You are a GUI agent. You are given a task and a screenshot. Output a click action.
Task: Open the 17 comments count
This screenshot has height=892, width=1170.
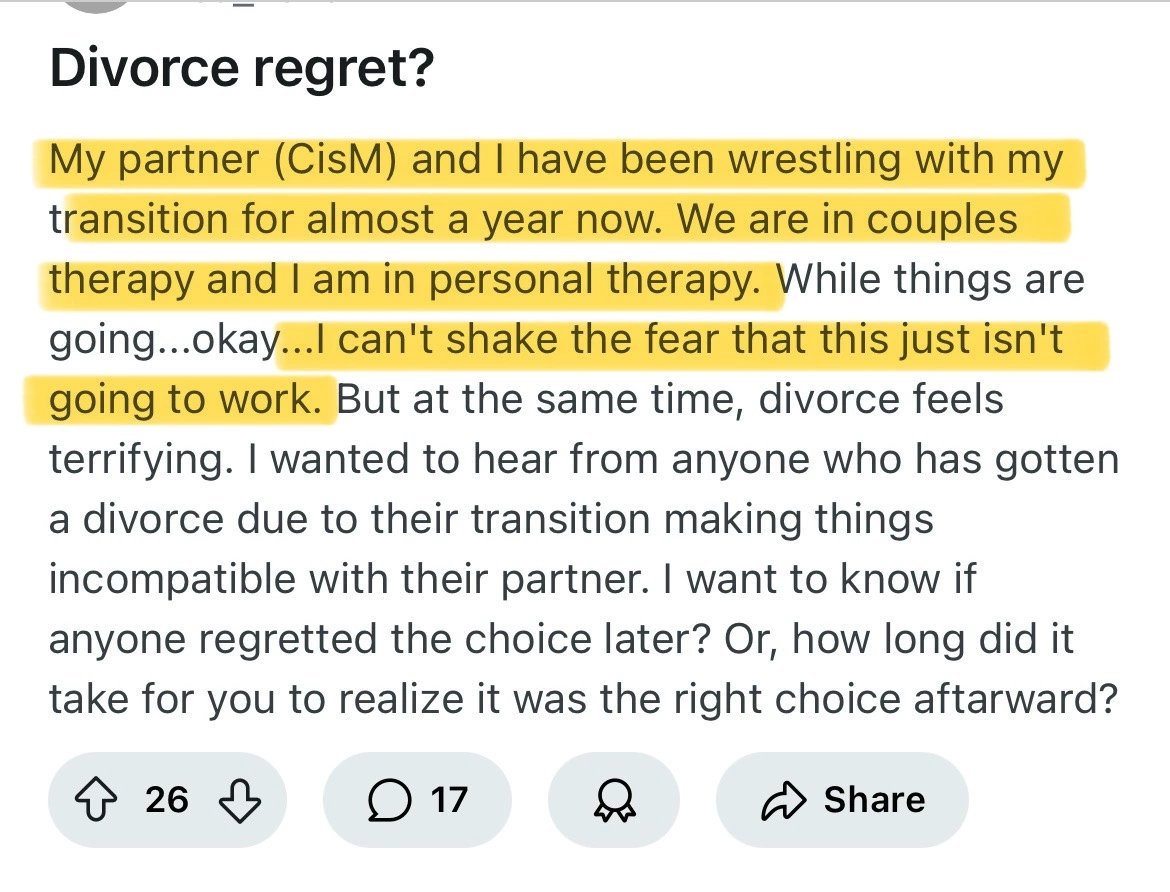pos(450,799)
